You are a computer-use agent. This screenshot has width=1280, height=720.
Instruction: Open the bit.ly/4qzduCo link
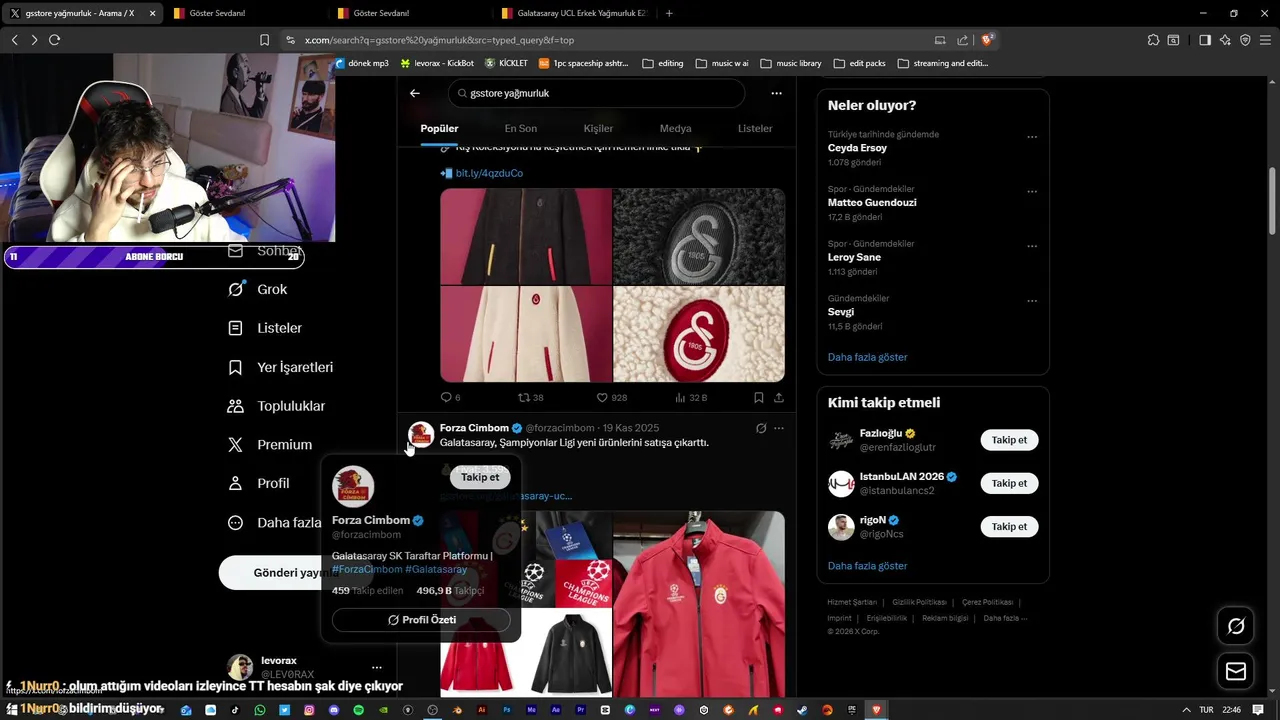click(489, 173)
